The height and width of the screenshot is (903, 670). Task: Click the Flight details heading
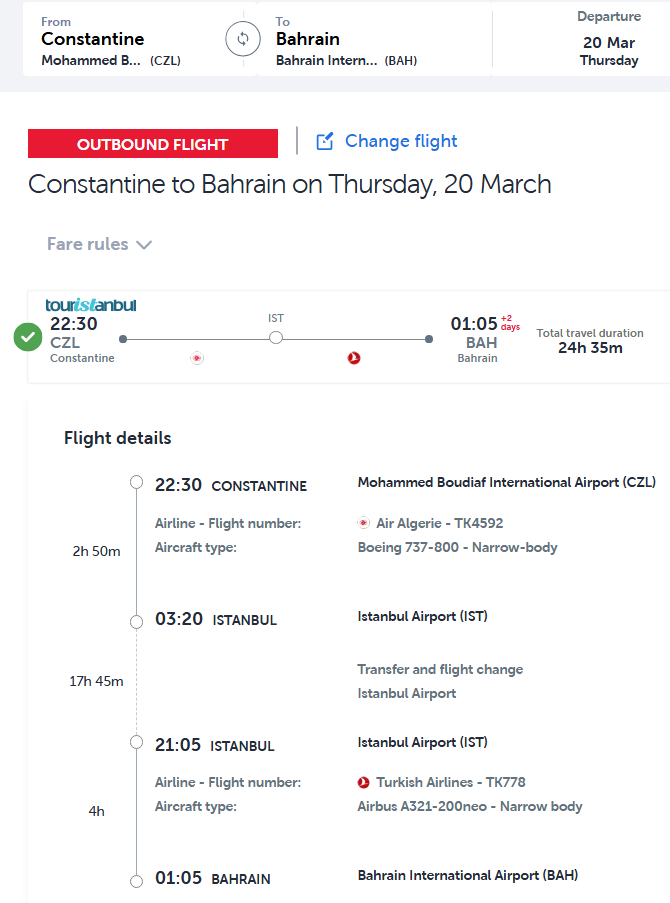pos(118,438)
